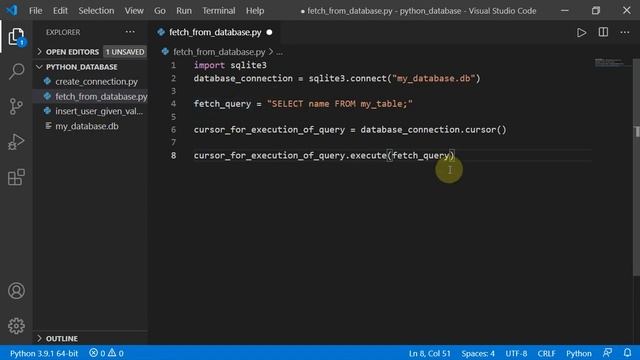Select the fetch_from_database.py editor tab
640x360 pixels.
pyautogui.click(x=215, y=32)
